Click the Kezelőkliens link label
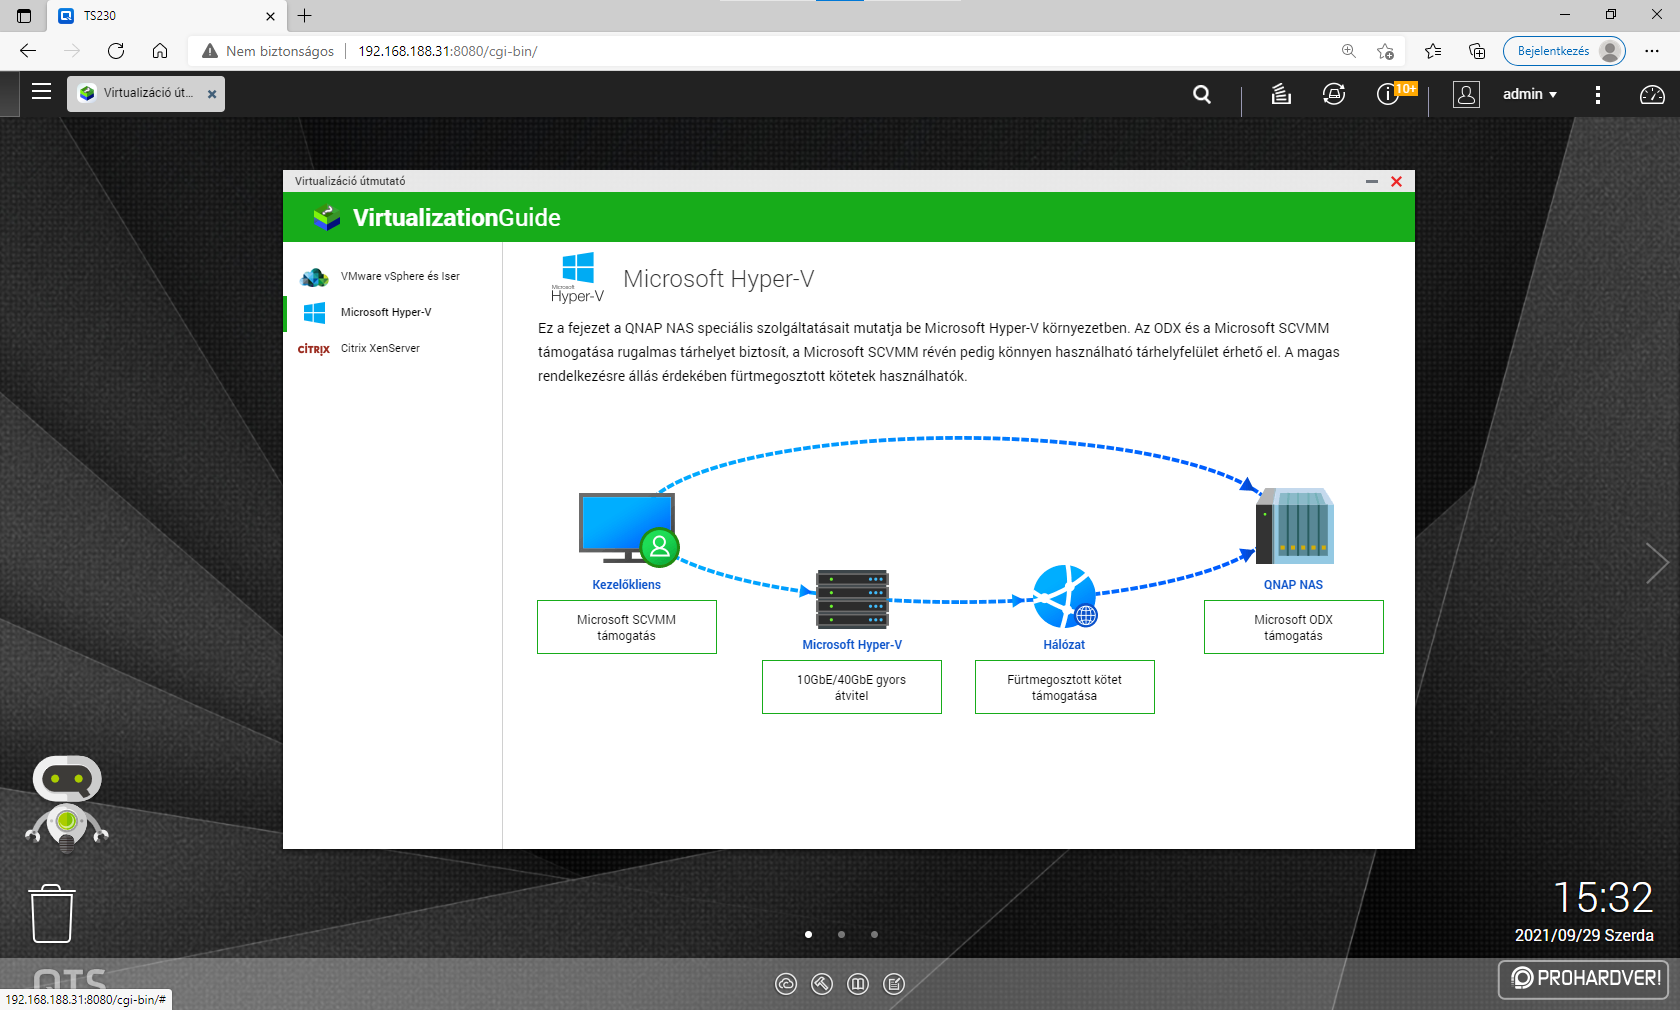 point(626,585)
